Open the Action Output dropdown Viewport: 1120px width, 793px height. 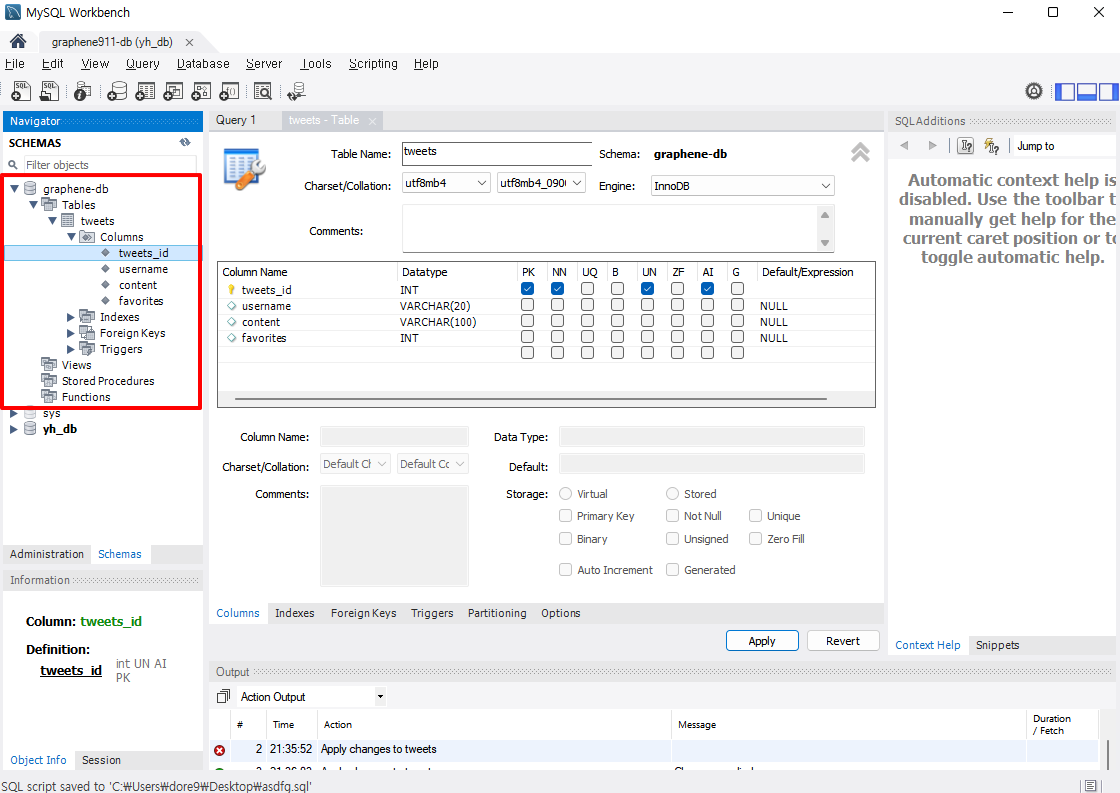[x=381, y=697]
